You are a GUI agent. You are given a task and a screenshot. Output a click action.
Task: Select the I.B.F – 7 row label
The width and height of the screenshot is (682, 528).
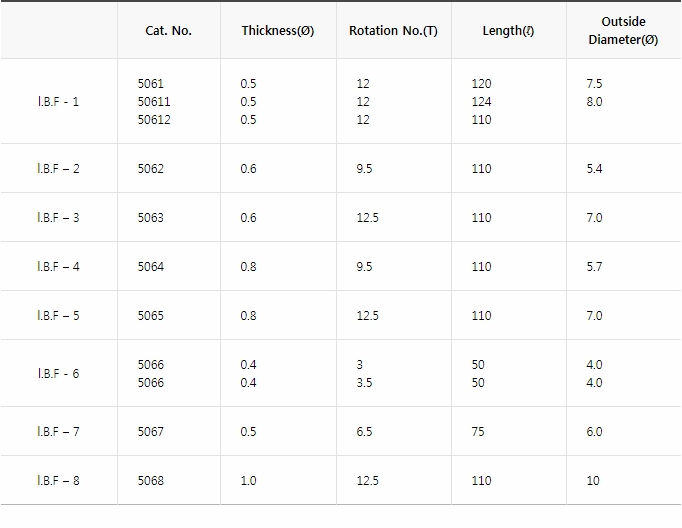coord(58,431)
